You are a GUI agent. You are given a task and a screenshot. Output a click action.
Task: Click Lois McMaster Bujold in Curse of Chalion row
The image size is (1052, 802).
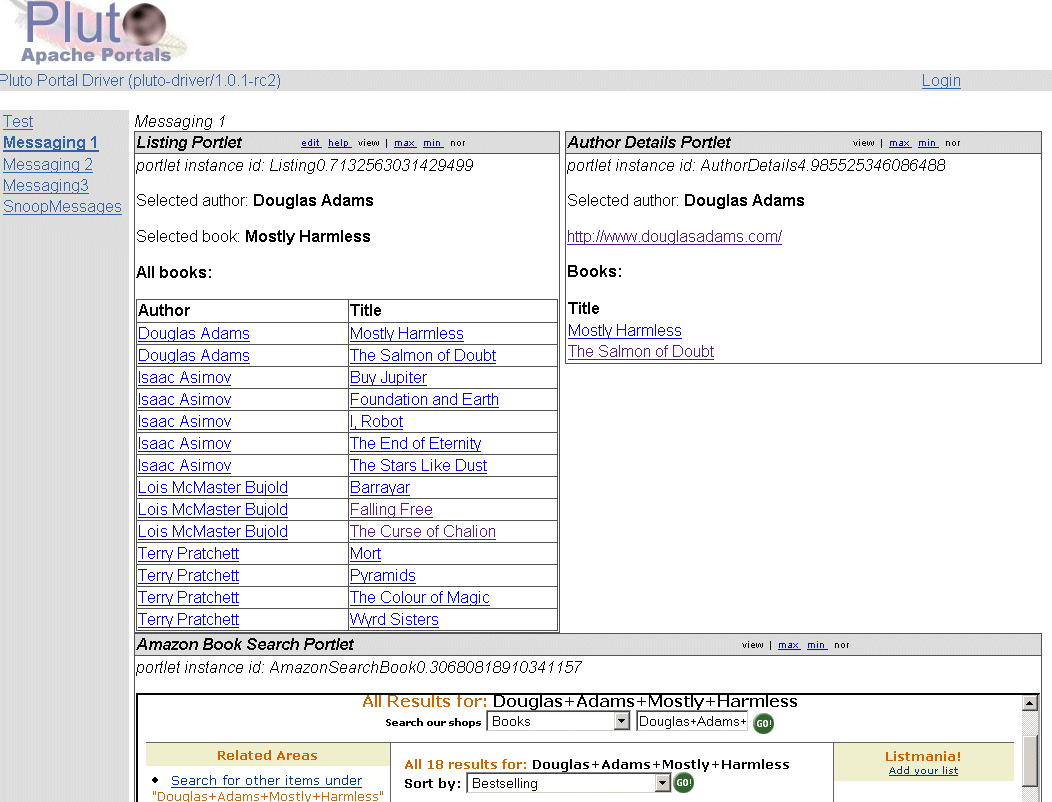click(213, 532)
